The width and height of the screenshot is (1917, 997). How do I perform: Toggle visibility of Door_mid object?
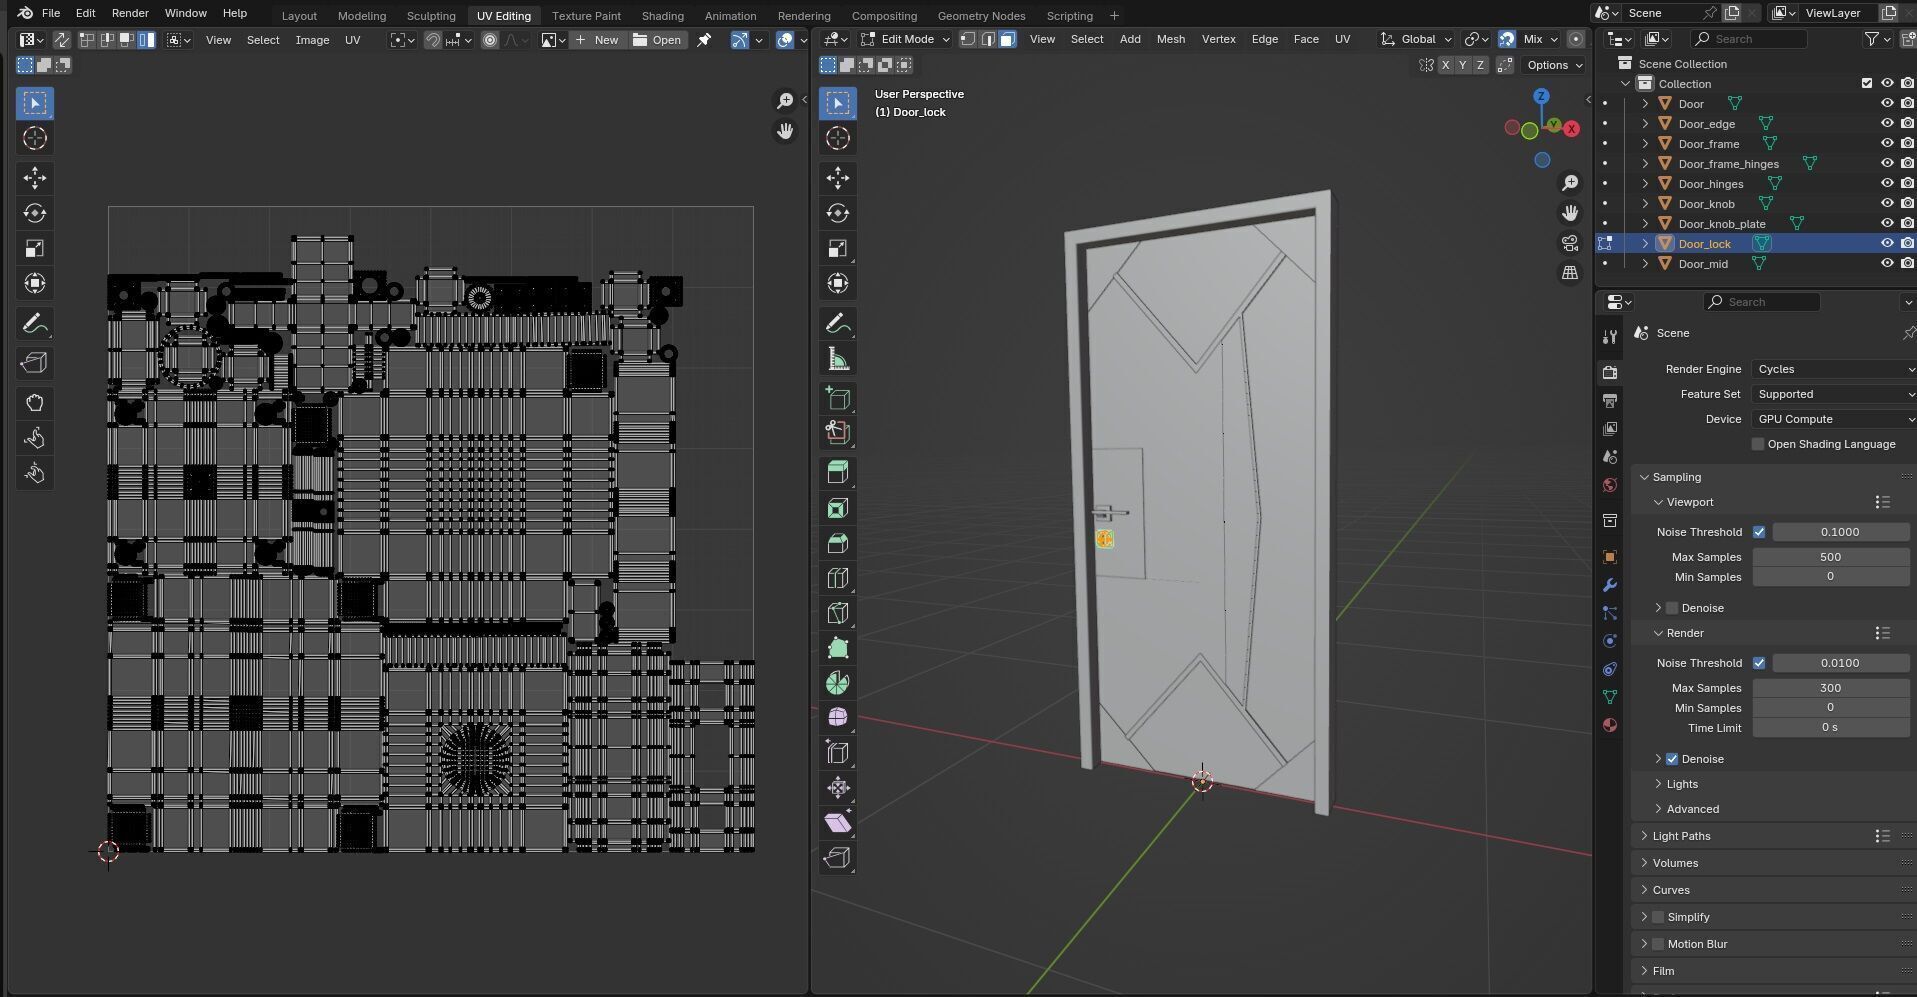tap(1887, 264)
